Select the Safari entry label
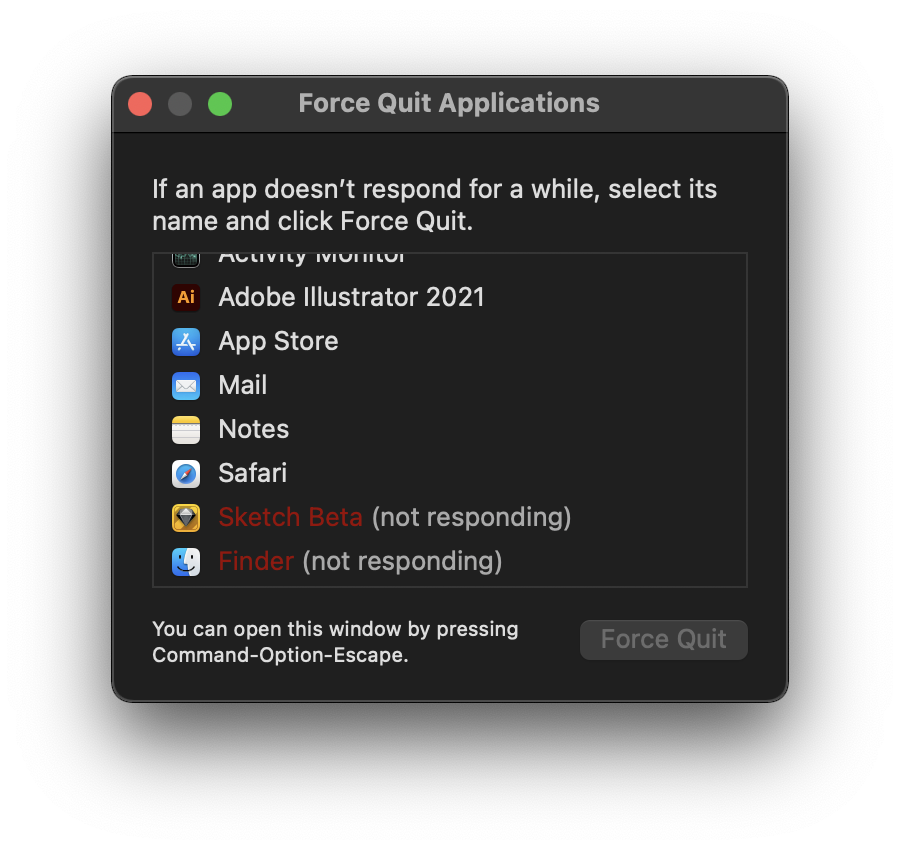This screenshot has height=850, width=900. [x=253, y=473]
